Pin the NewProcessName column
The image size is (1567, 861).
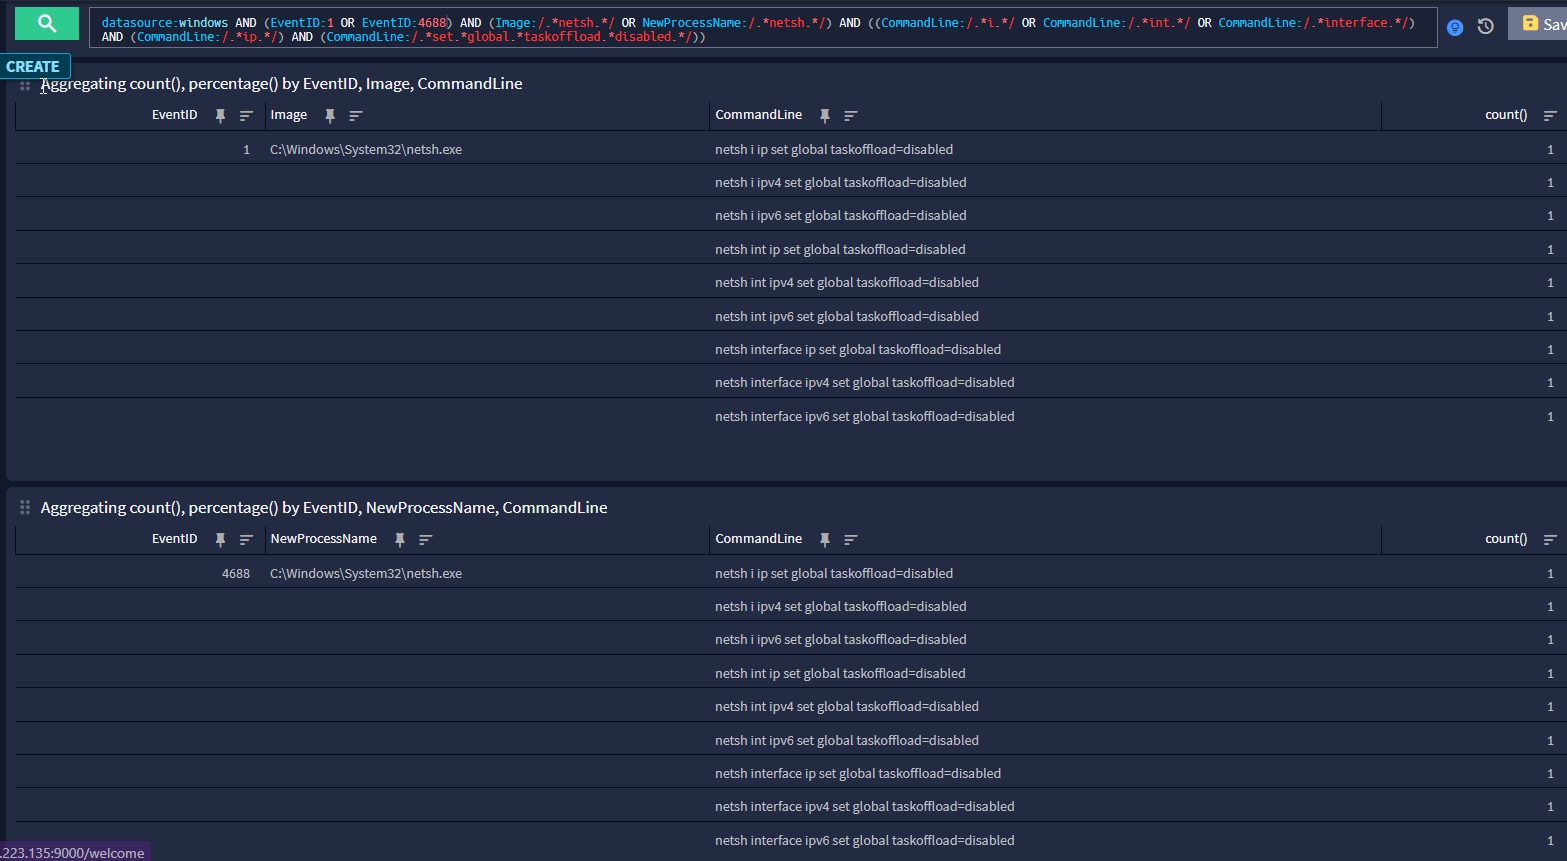point(400,540)
